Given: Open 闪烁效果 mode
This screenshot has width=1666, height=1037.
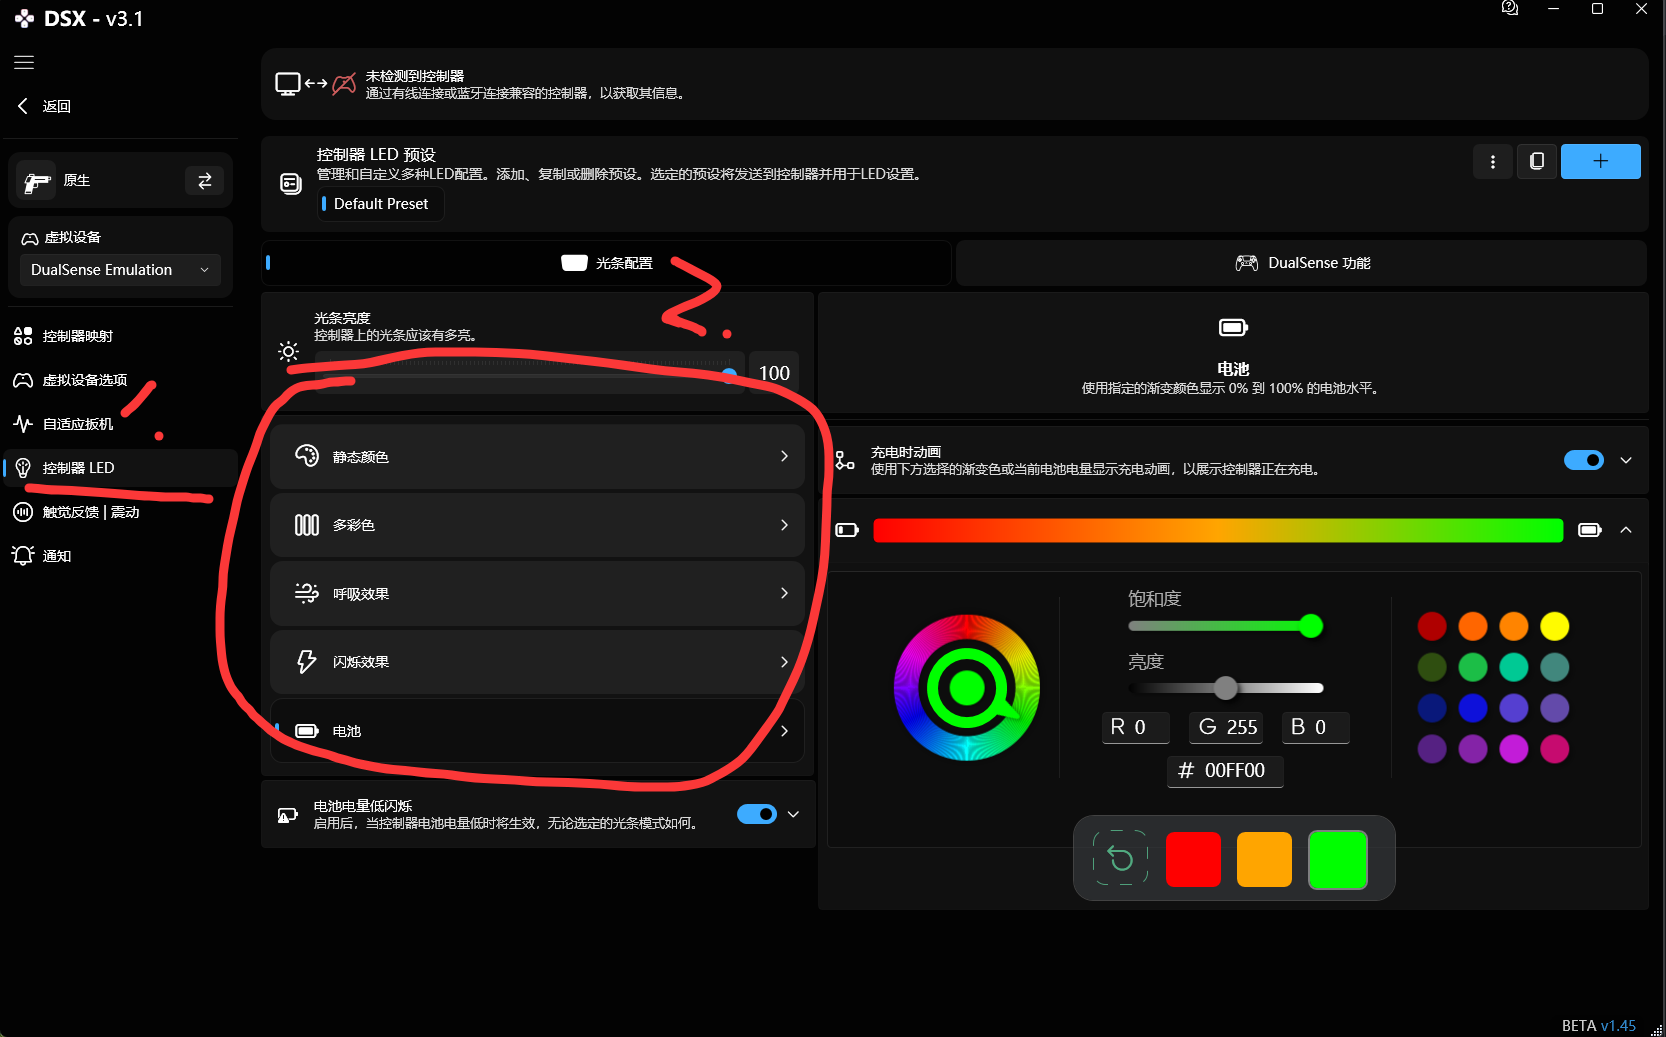Looking at the screenshot, I should point(537,662).
